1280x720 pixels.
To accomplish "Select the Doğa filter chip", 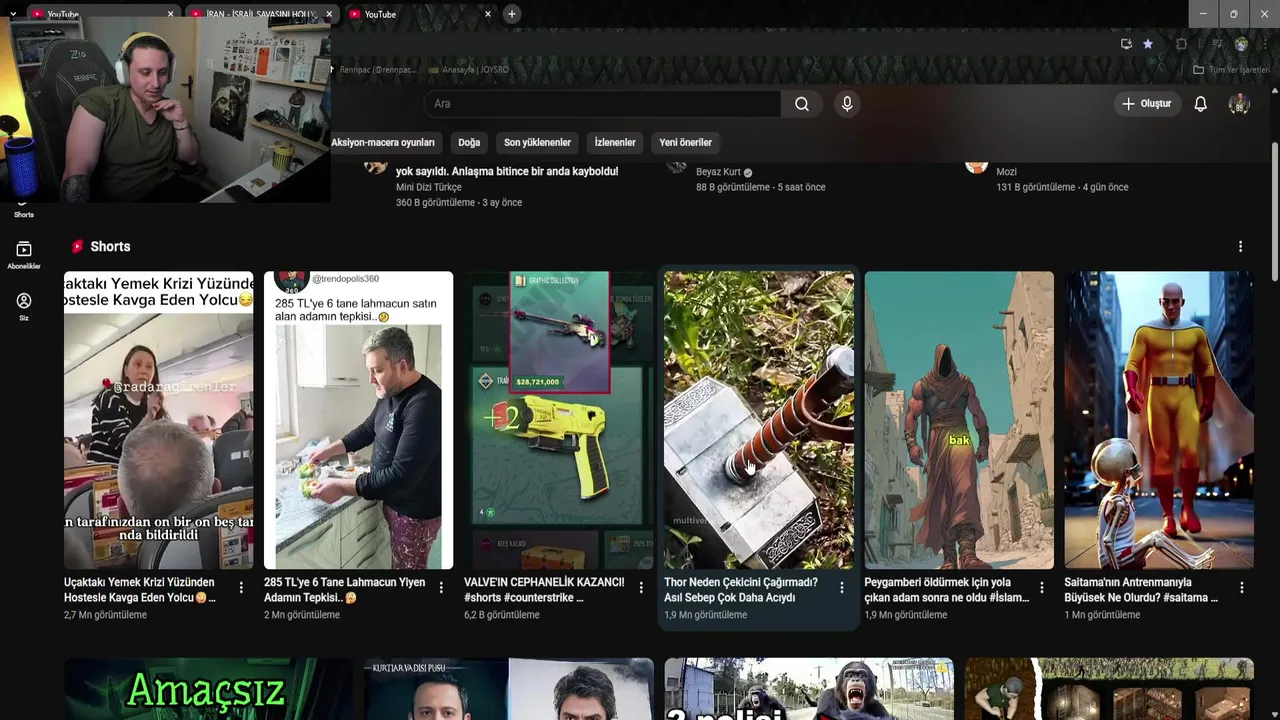I will [469, 142].
